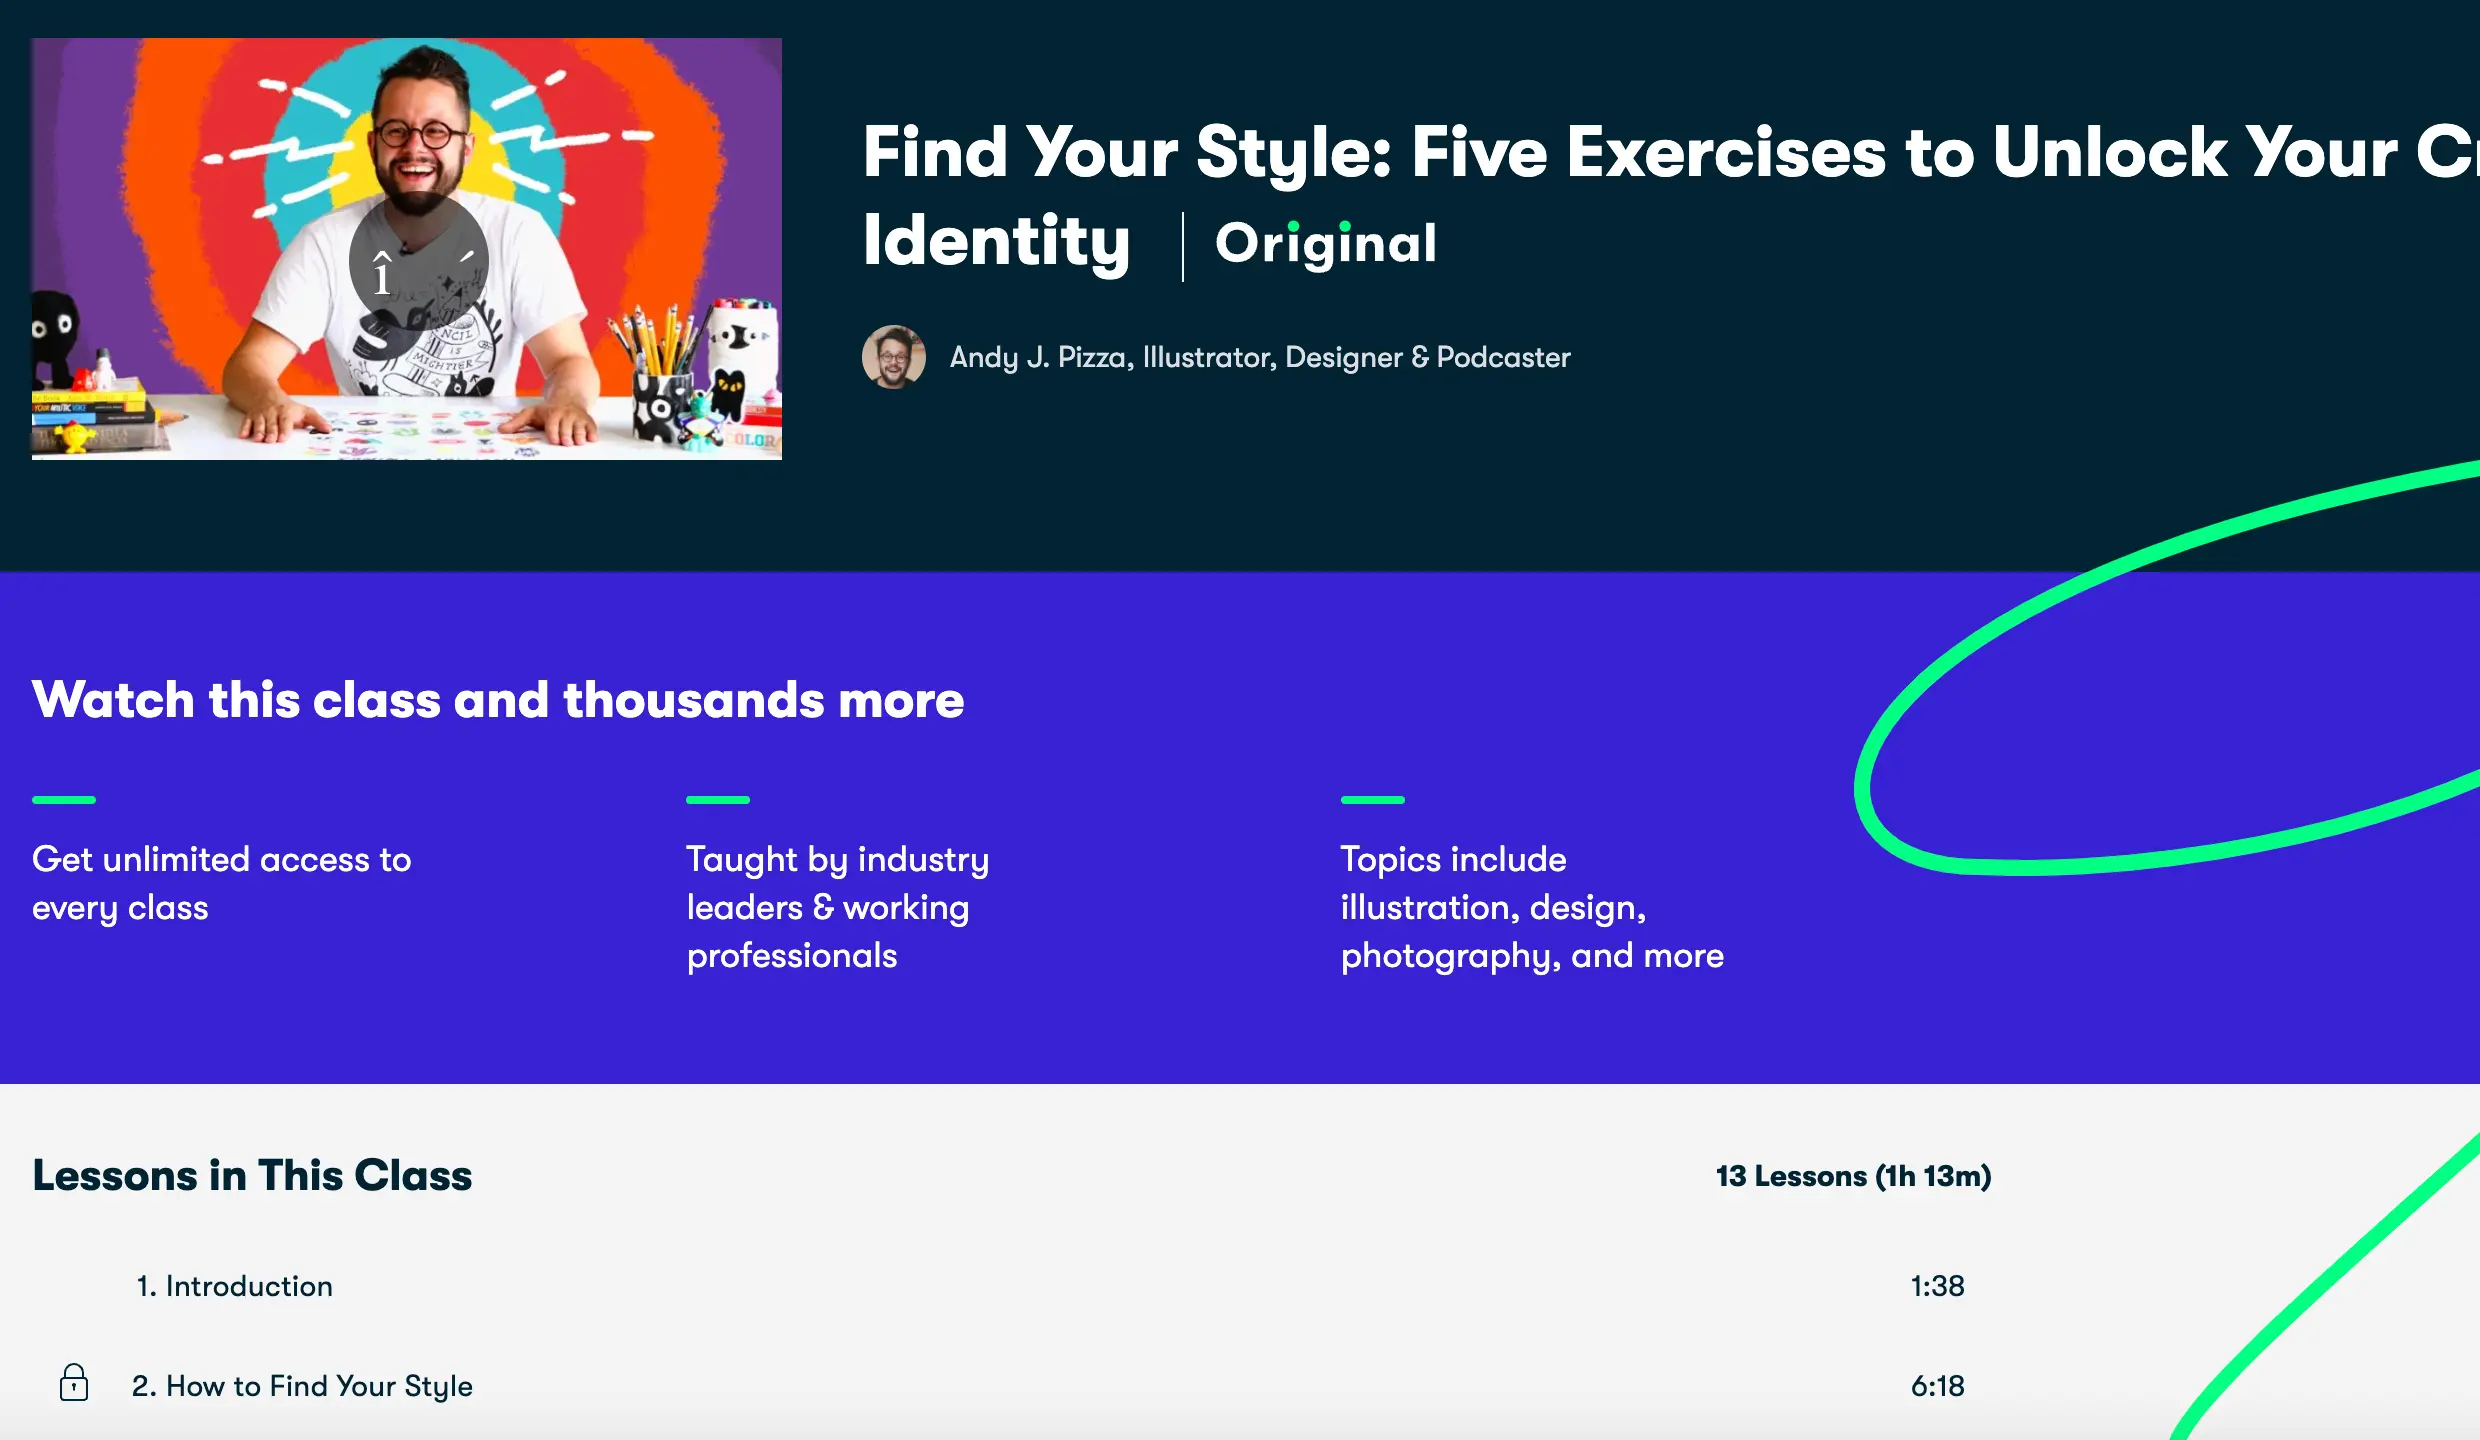Click green bar above 'Topics include'
This screenshot has height=1440, width=2480.
pyautogui.click(x=1372, y=800)
